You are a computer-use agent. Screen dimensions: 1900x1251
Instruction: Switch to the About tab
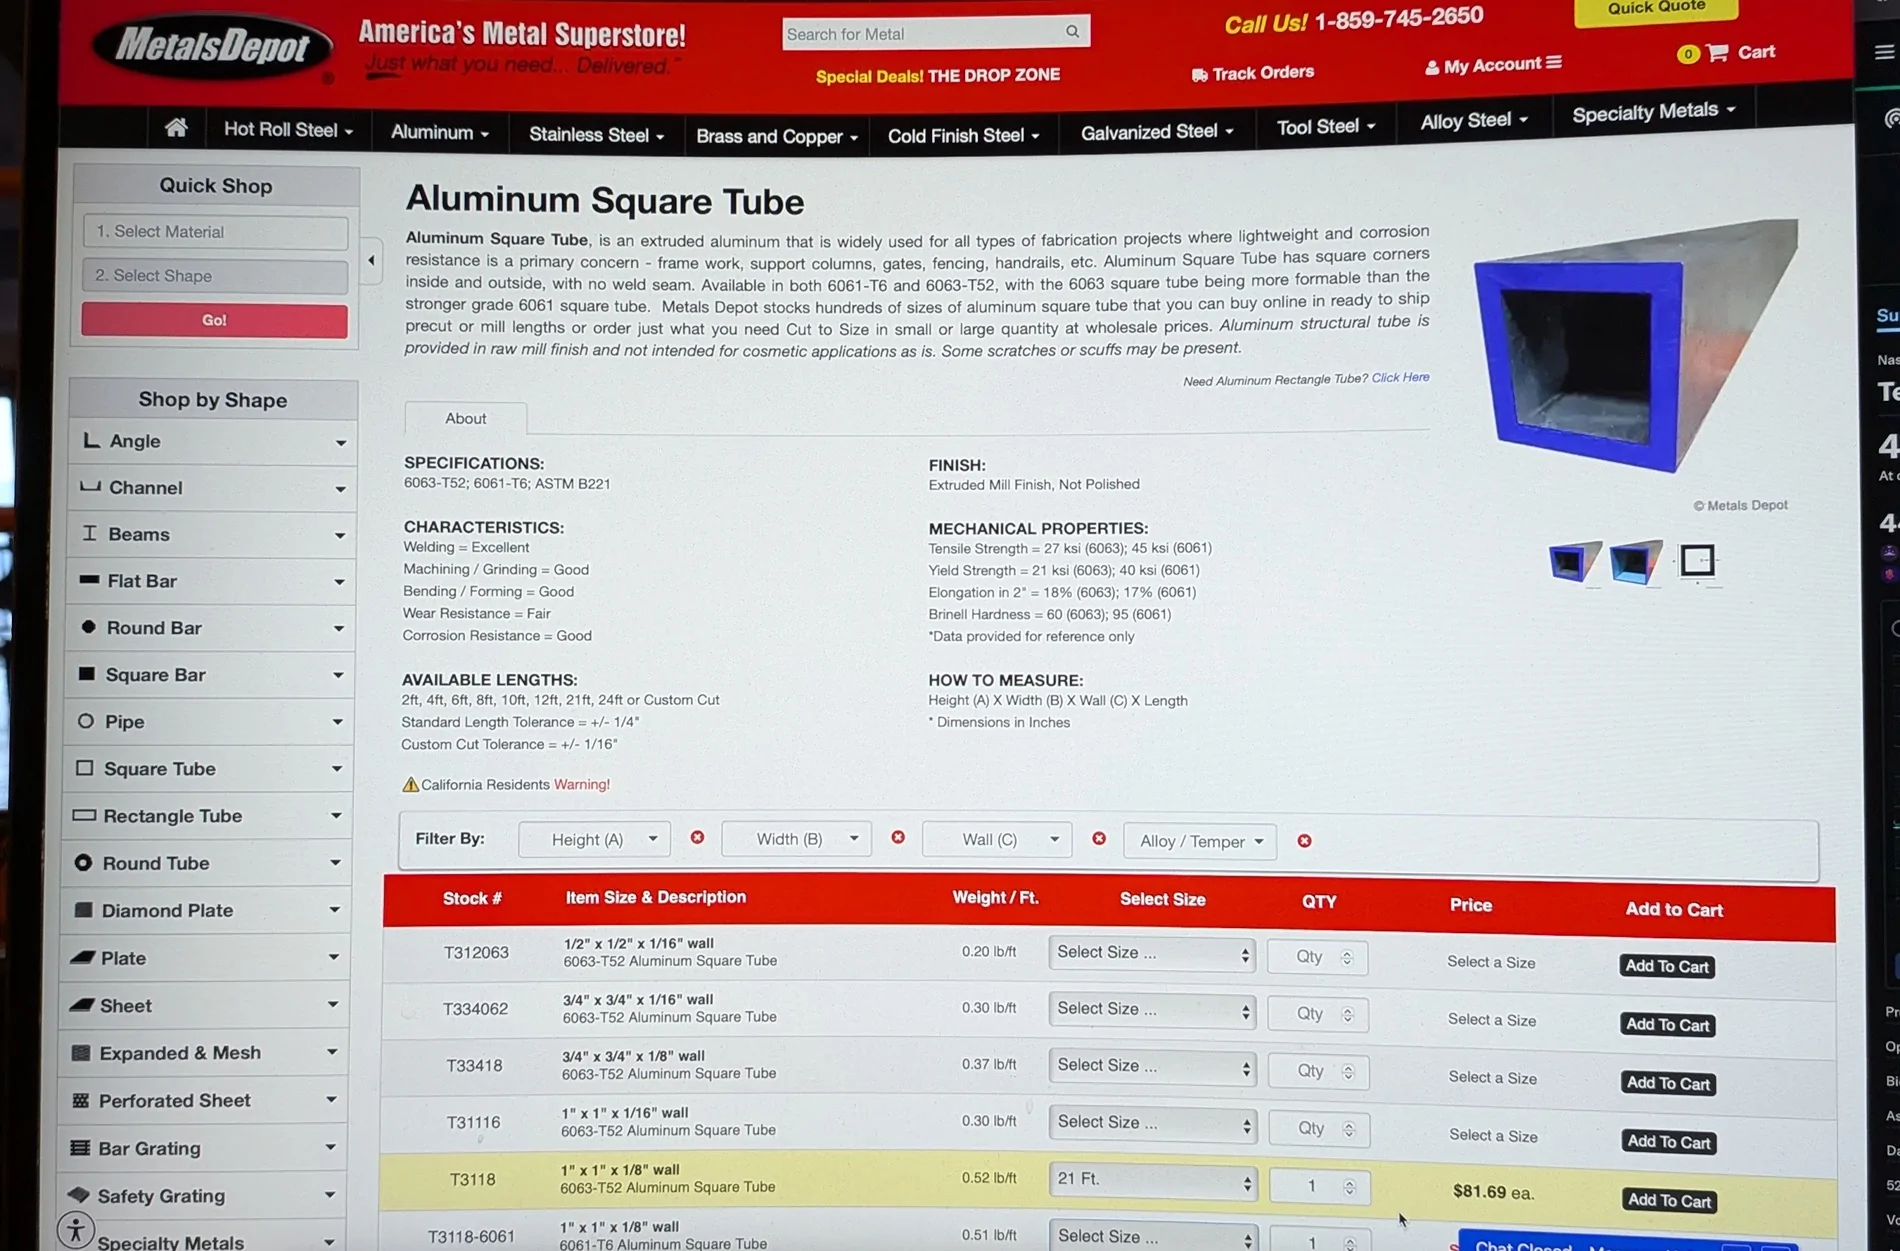(x=466, y=418)
